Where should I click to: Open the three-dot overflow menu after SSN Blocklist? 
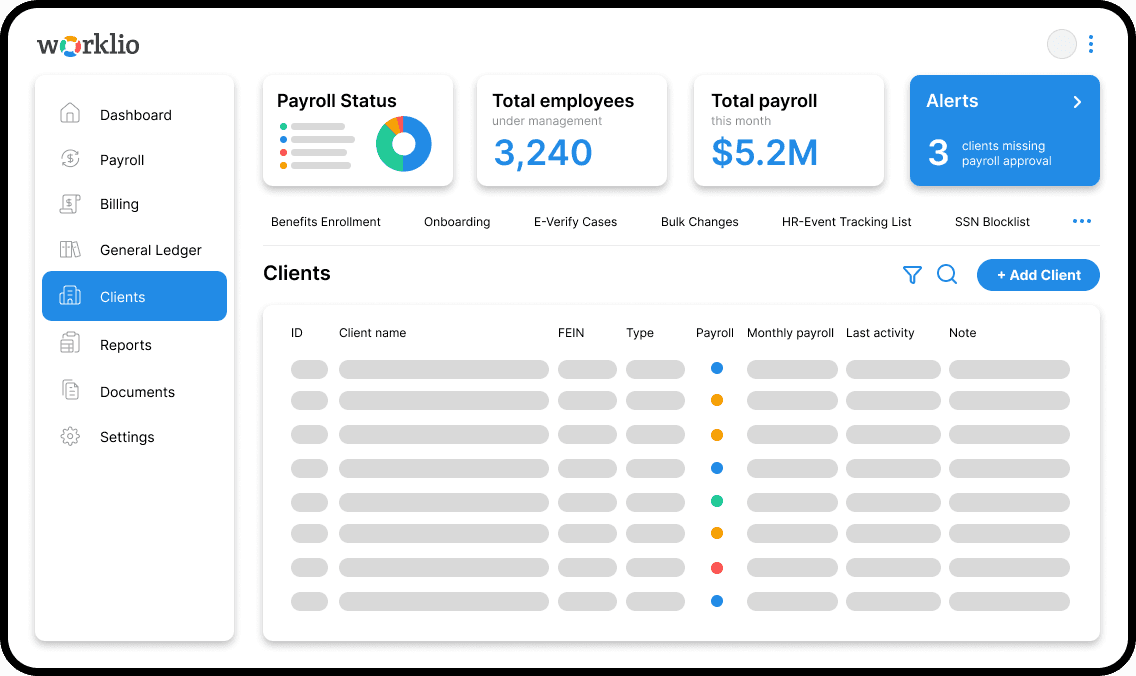[1081, 221]
